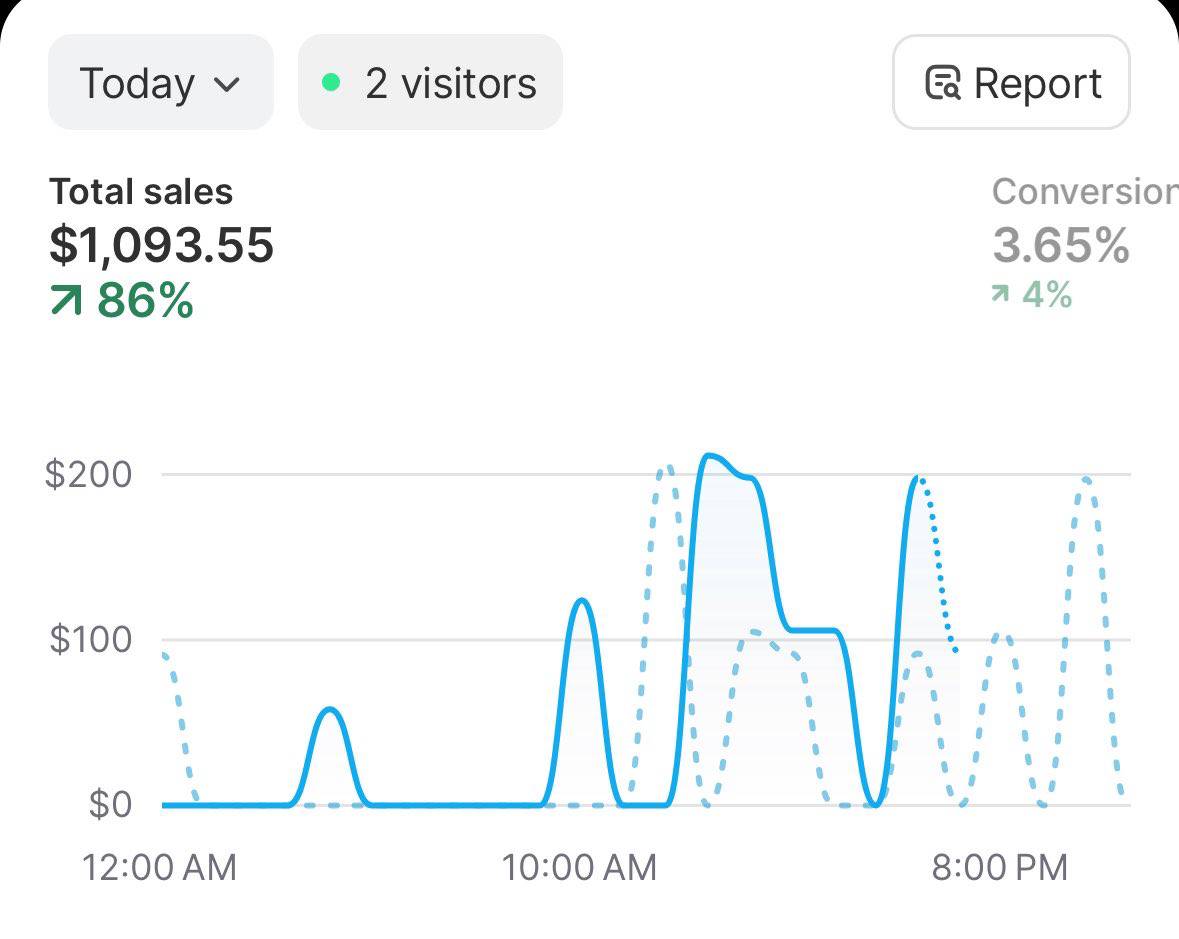Select the Total sales metric
Viewport: 1179px width, 939px height.
[141, 192]
